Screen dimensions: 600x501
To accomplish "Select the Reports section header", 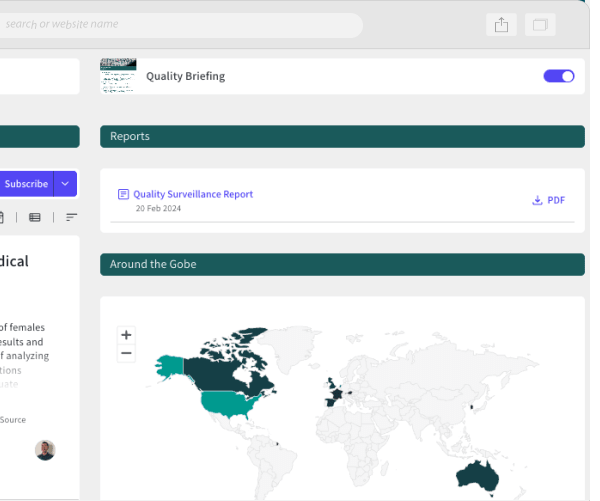I will pos(342,136).
